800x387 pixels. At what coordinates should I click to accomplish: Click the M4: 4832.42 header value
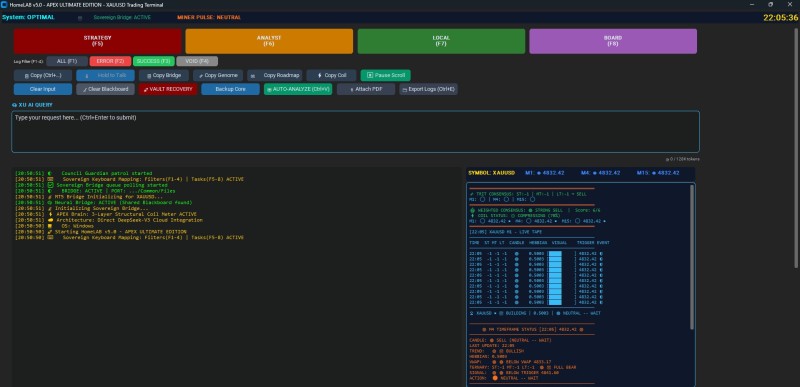click(x=601, y=173)
